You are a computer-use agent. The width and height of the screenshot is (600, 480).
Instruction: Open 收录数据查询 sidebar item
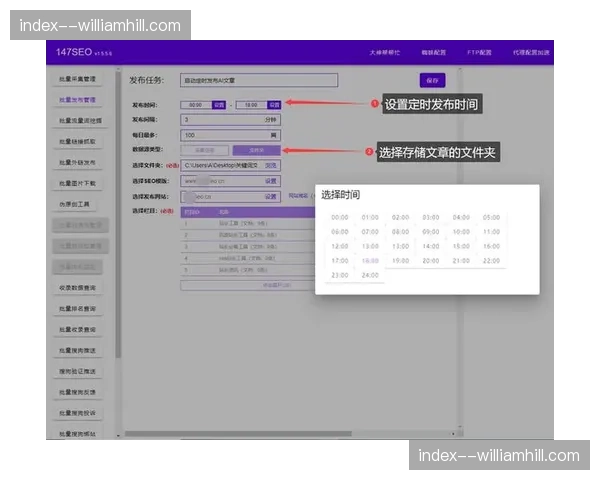click(x=78, y=288)
